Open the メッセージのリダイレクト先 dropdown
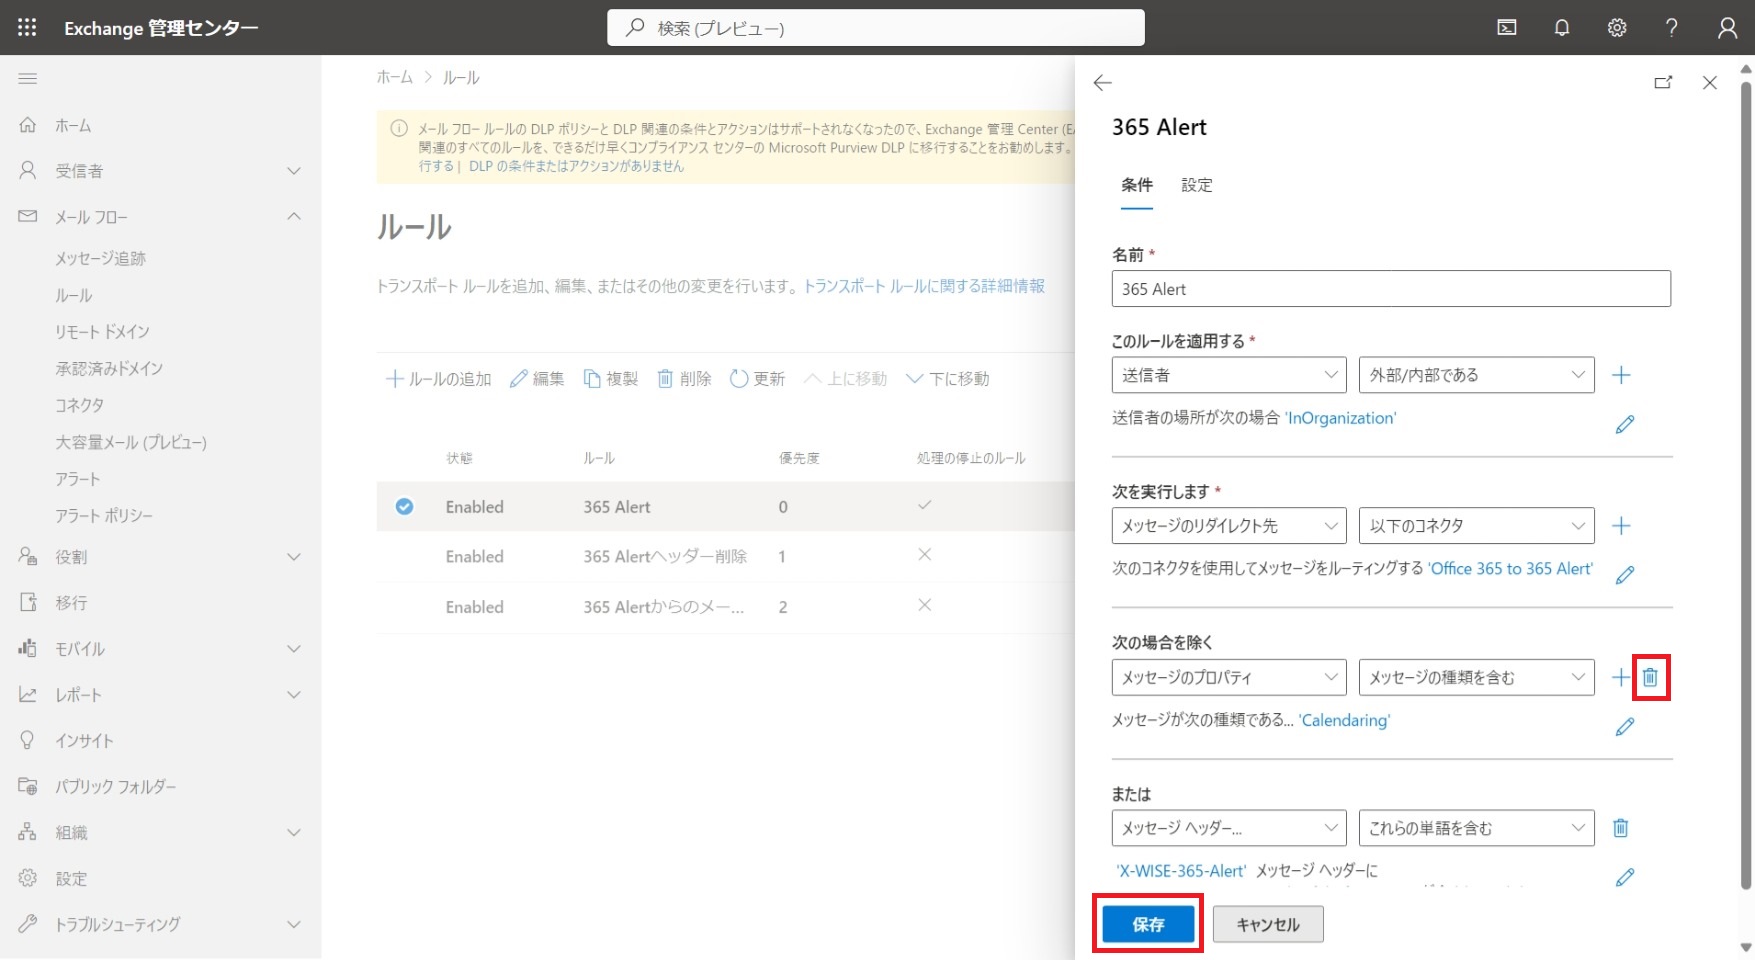This screenshot has height=960, width=1755. tap(1228, 526)
